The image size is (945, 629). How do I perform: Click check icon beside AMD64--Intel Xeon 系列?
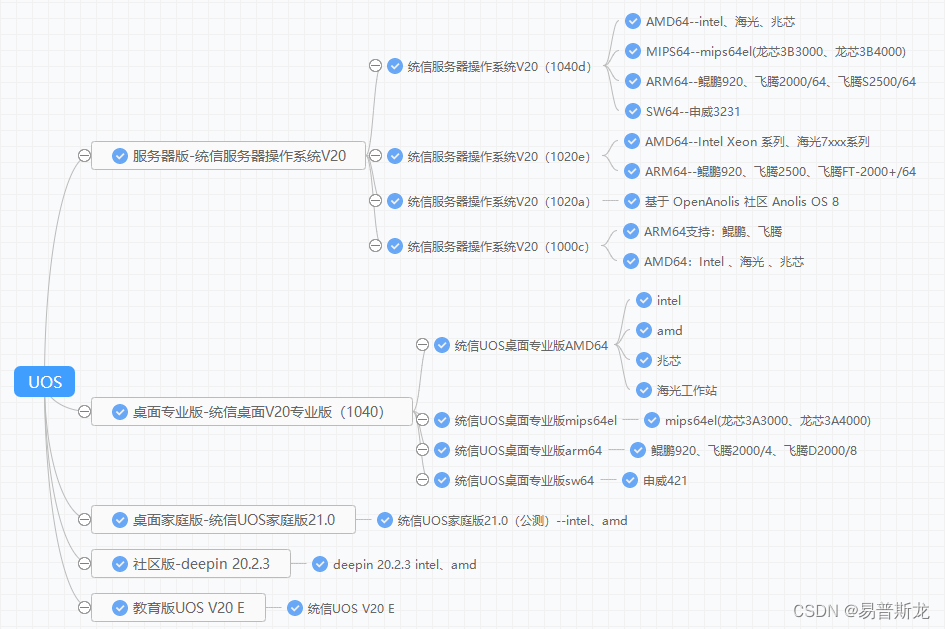tap(632, 141)
